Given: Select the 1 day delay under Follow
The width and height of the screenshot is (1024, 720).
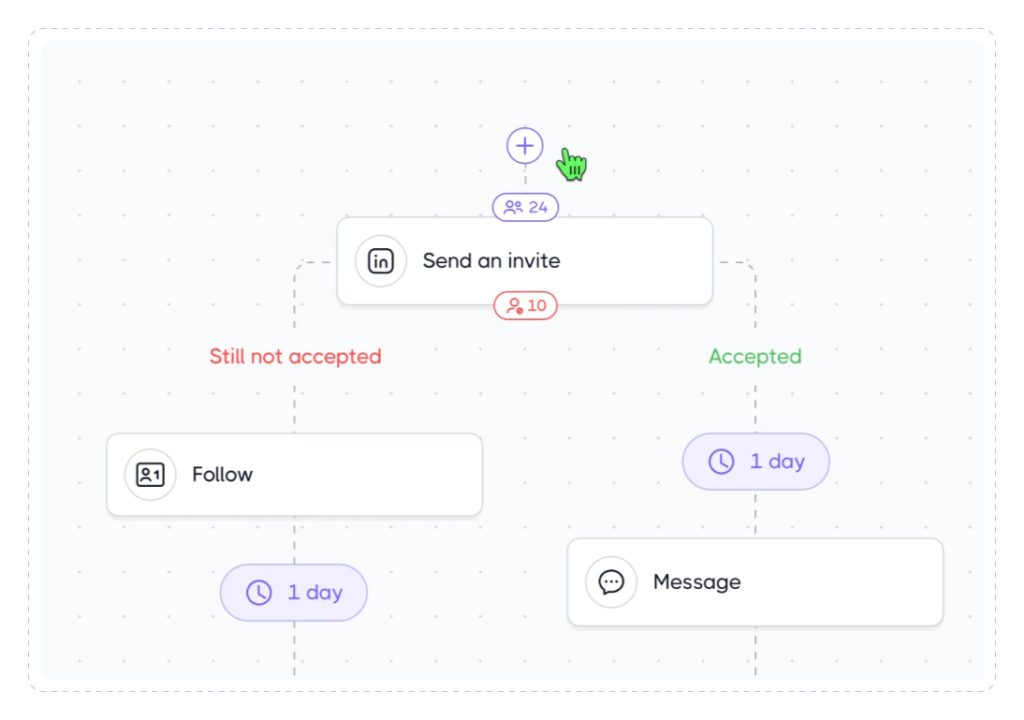Looking at the screenshot, I should [x=293, y=592].
